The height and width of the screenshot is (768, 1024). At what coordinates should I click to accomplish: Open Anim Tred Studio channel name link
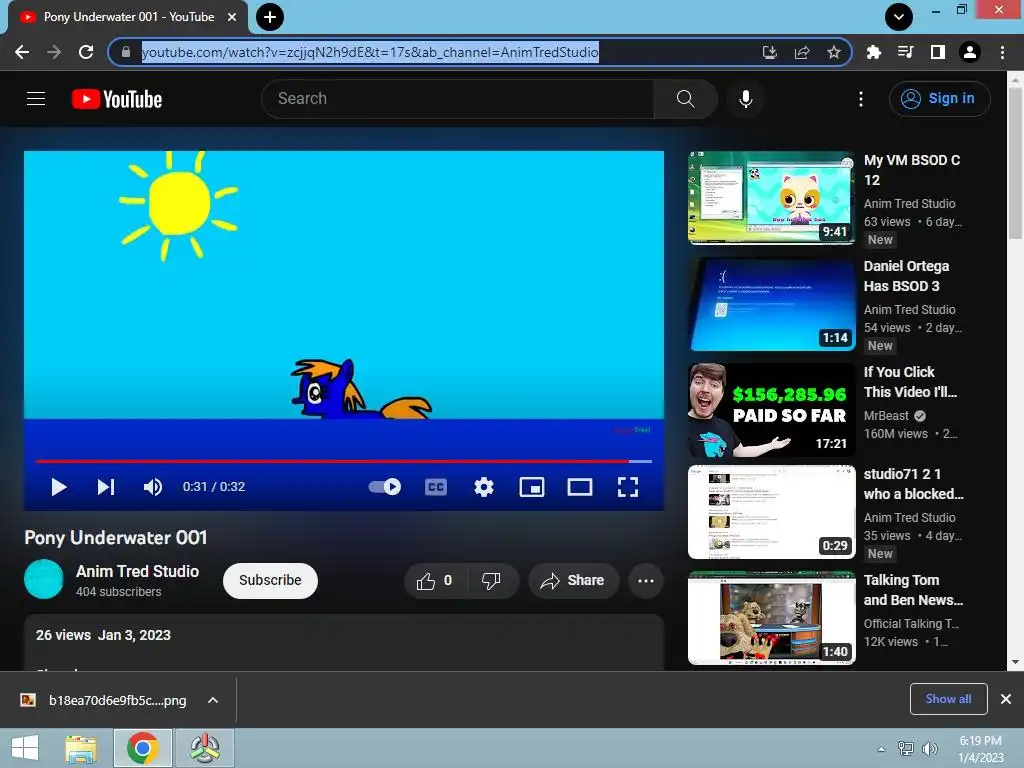(137, 571)
